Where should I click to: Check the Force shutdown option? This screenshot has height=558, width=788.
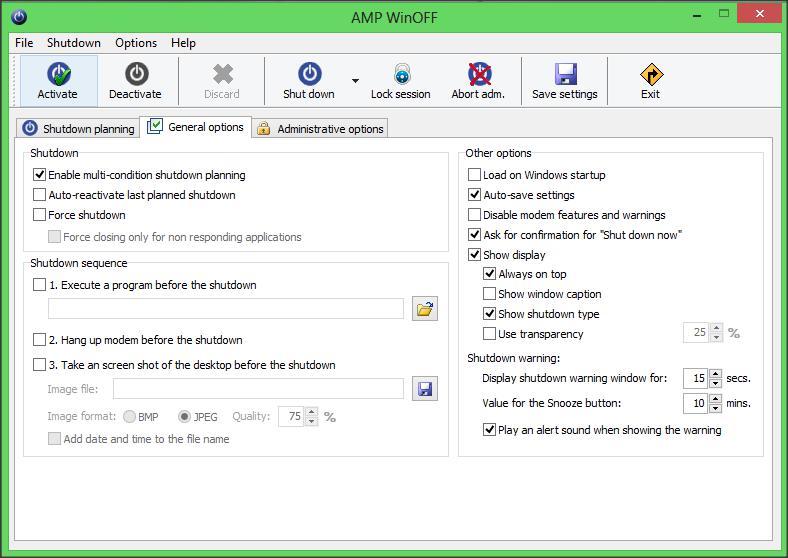pyautogui.click(x=39, y=215)
